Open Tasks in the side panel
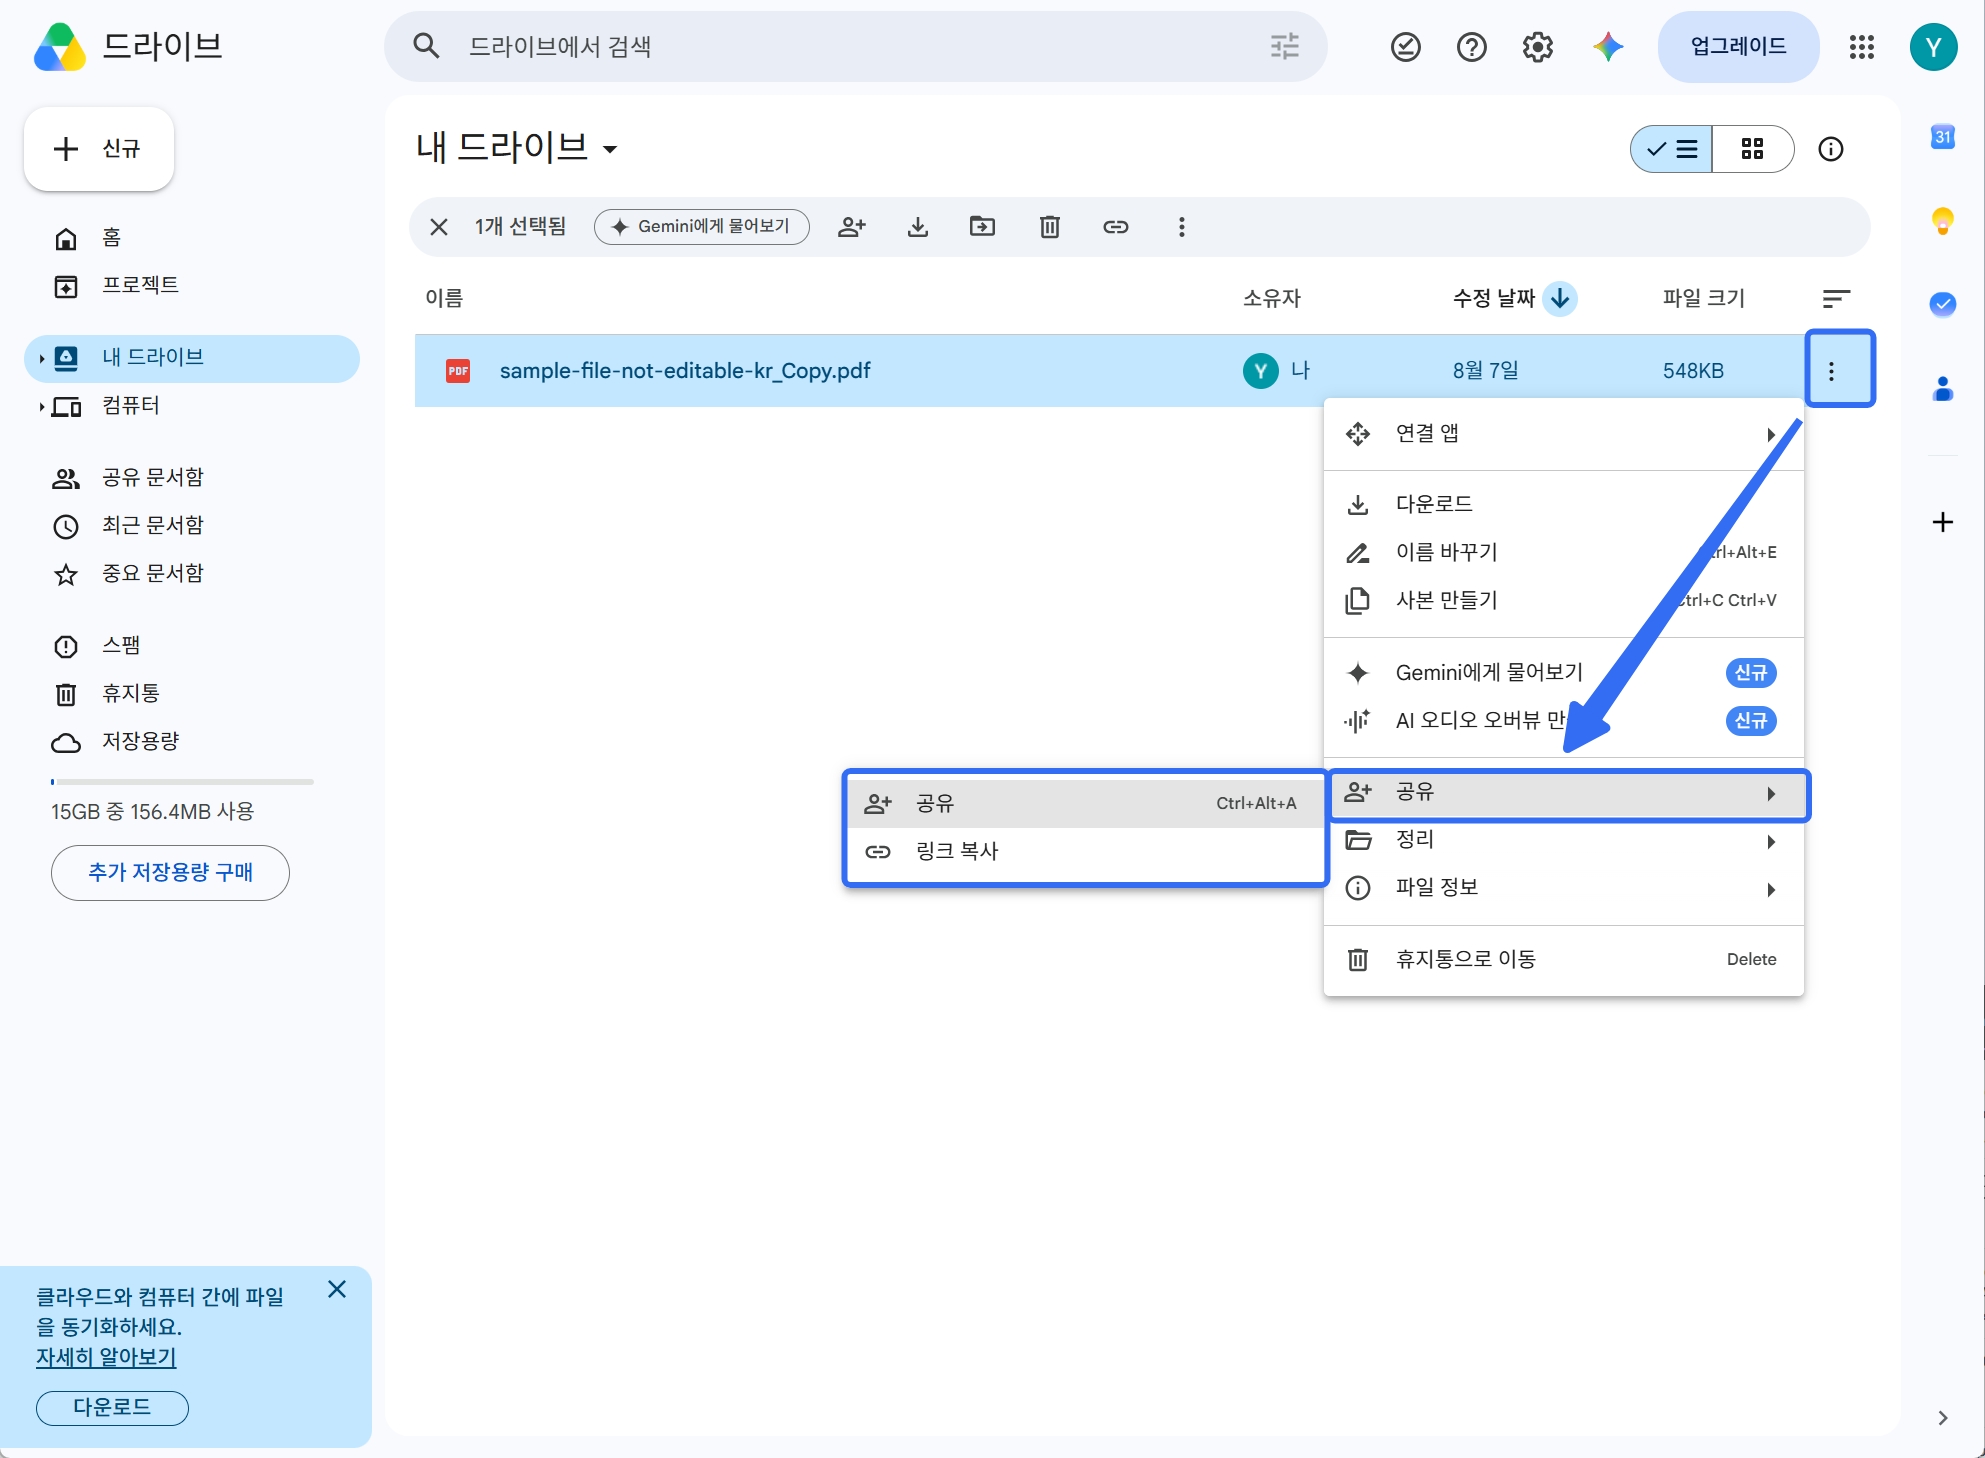This screenshot has height=1458, width=1985. [1942, 304]
